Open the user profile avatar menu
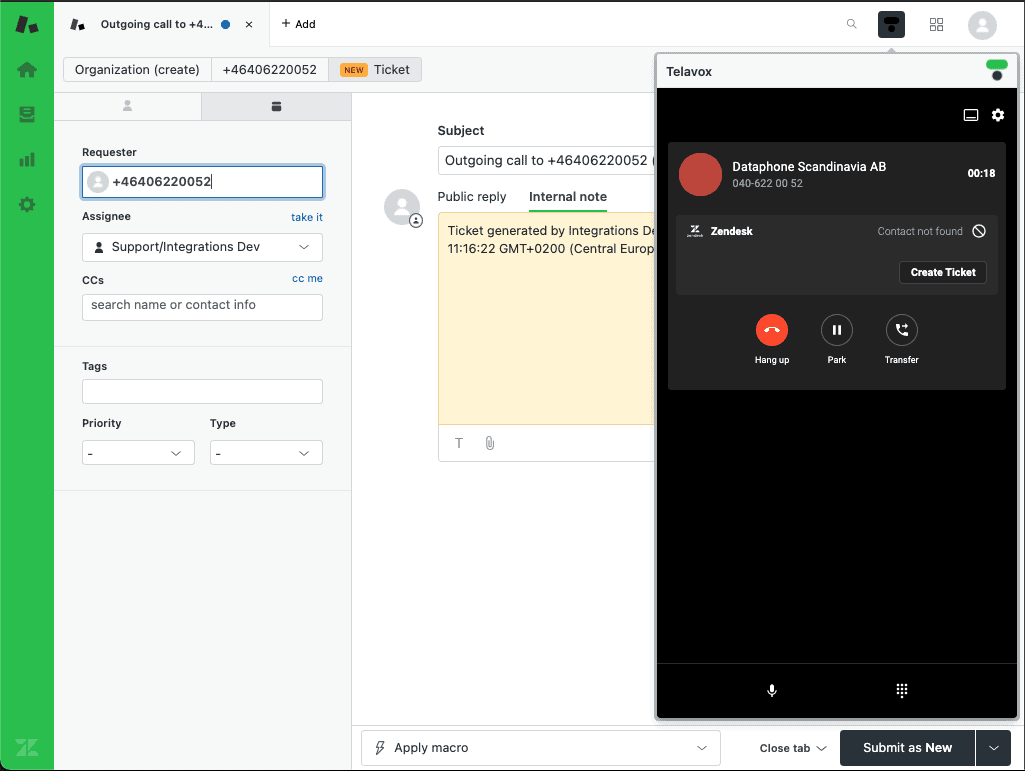This screenshot has width=1025, height=771. [982, 25]
